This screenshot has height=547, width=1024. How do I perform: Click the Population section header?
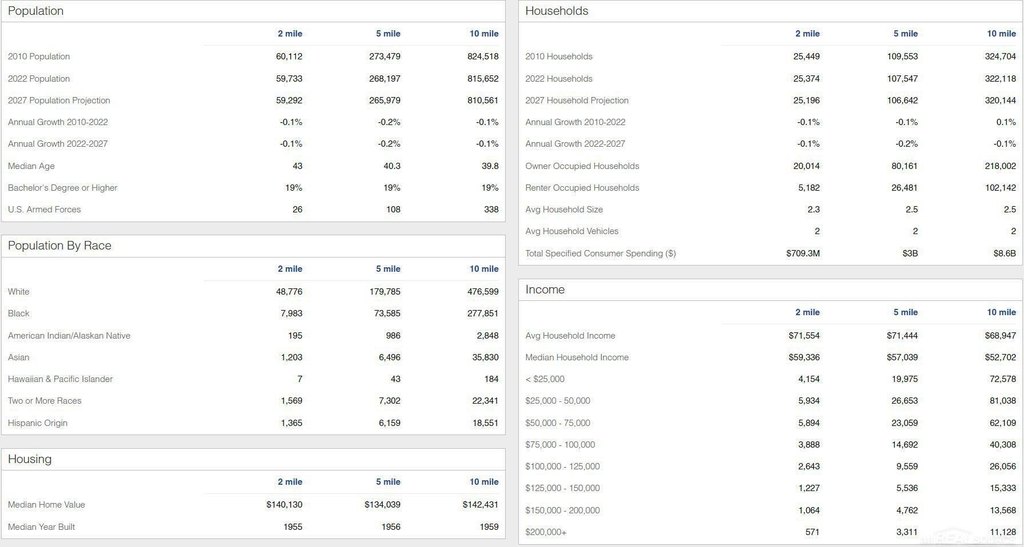point(36,11)
